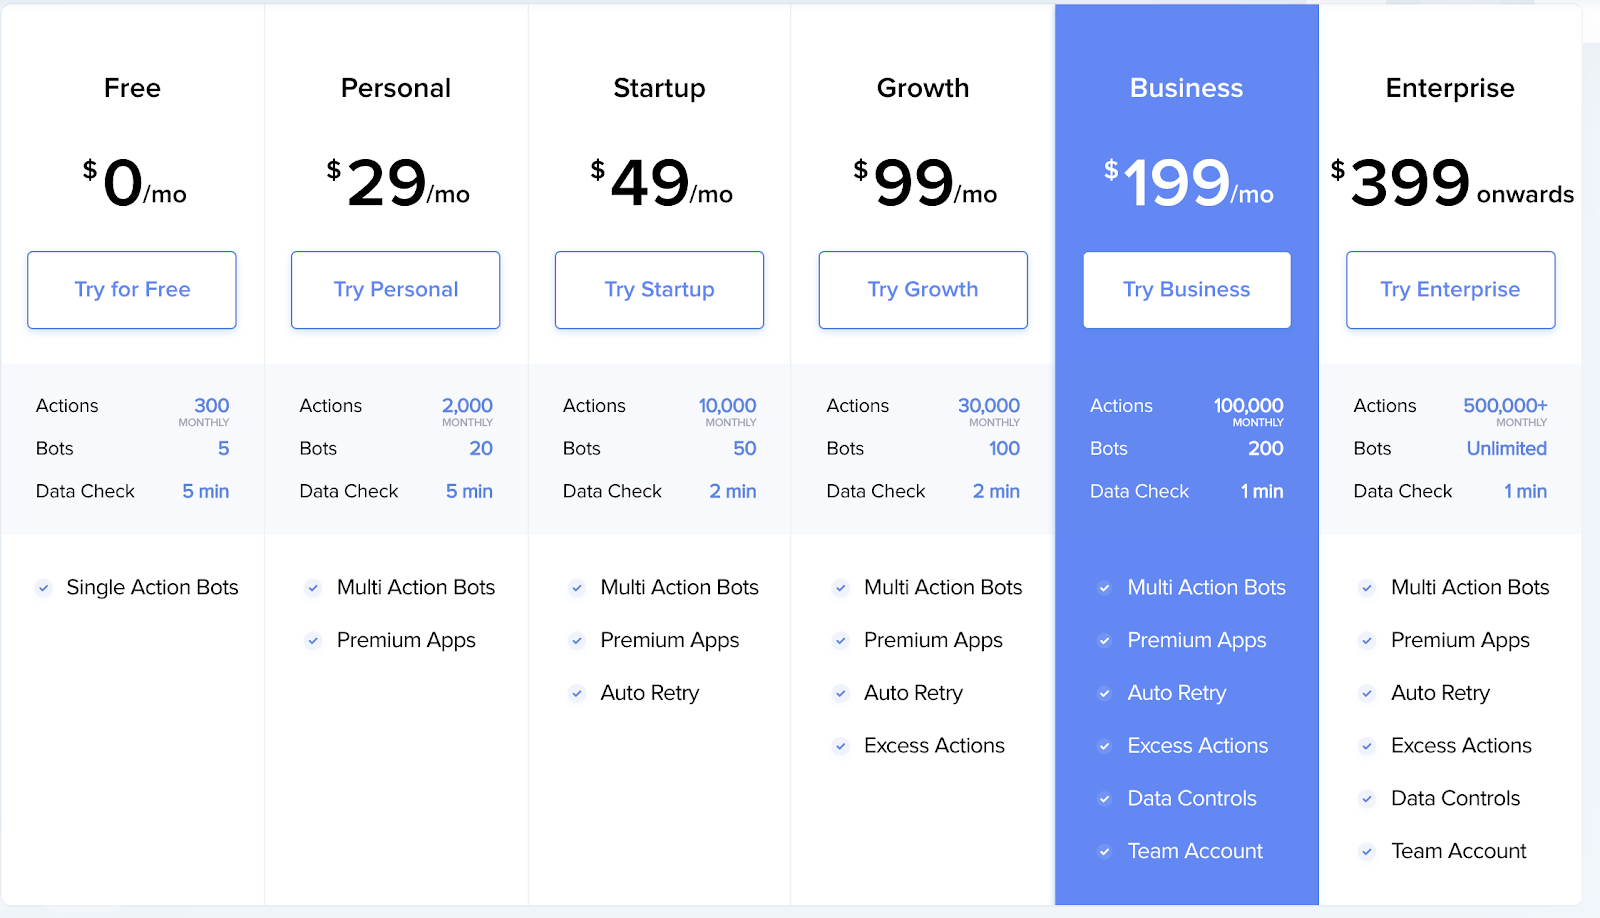1600x918 pixels.
Task: Click the Try Personal button
Action: tap(395, 290)
